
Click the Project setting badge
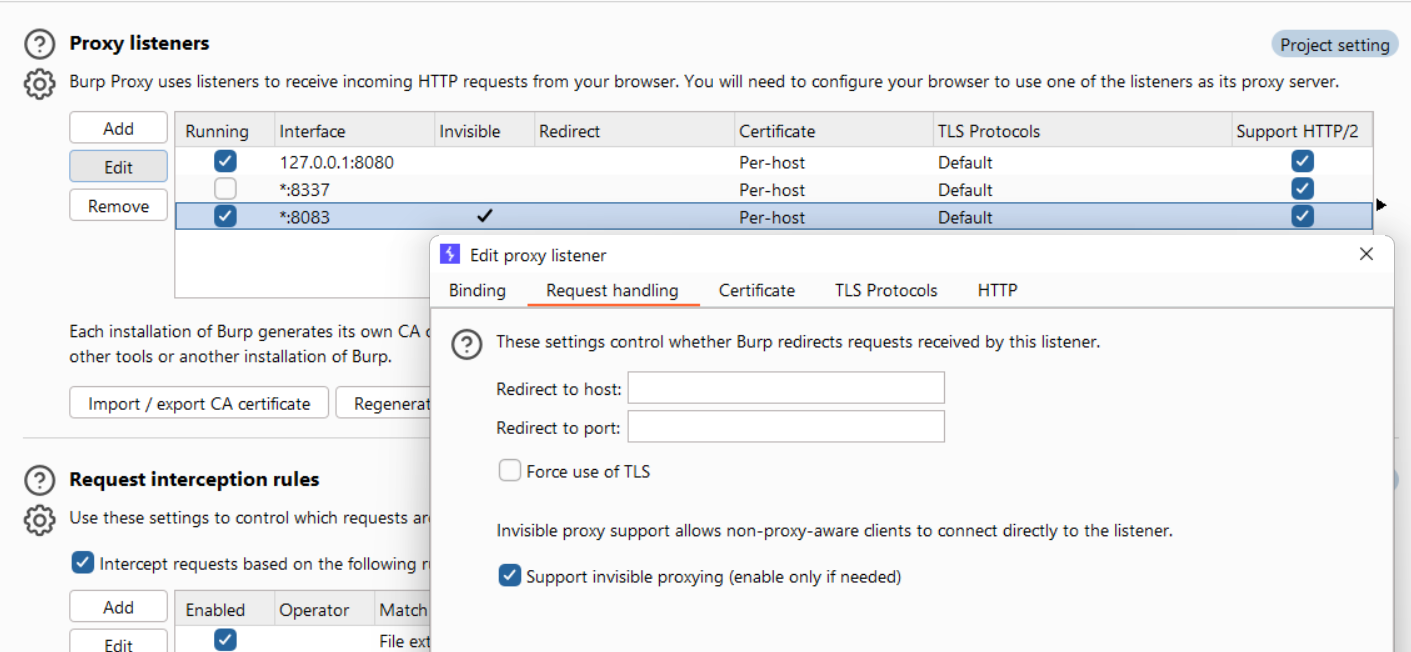pyautogui.click(x=1334, y=45)
